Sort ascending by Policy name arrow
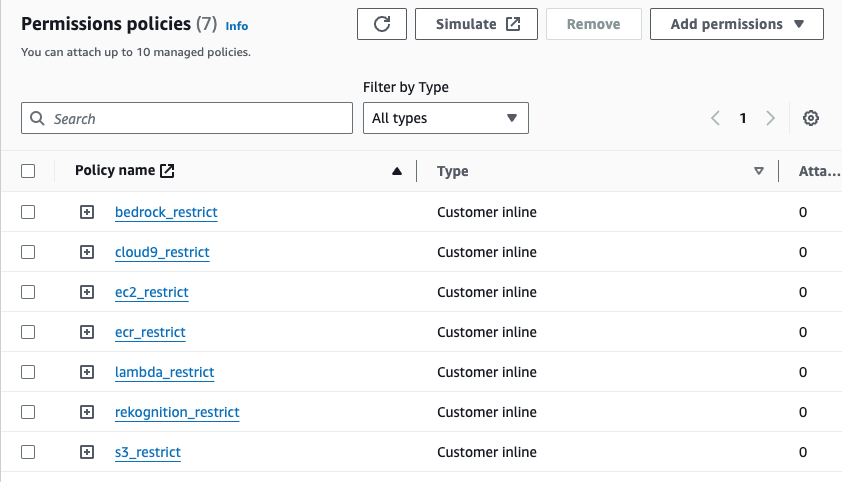 point(397,171)
